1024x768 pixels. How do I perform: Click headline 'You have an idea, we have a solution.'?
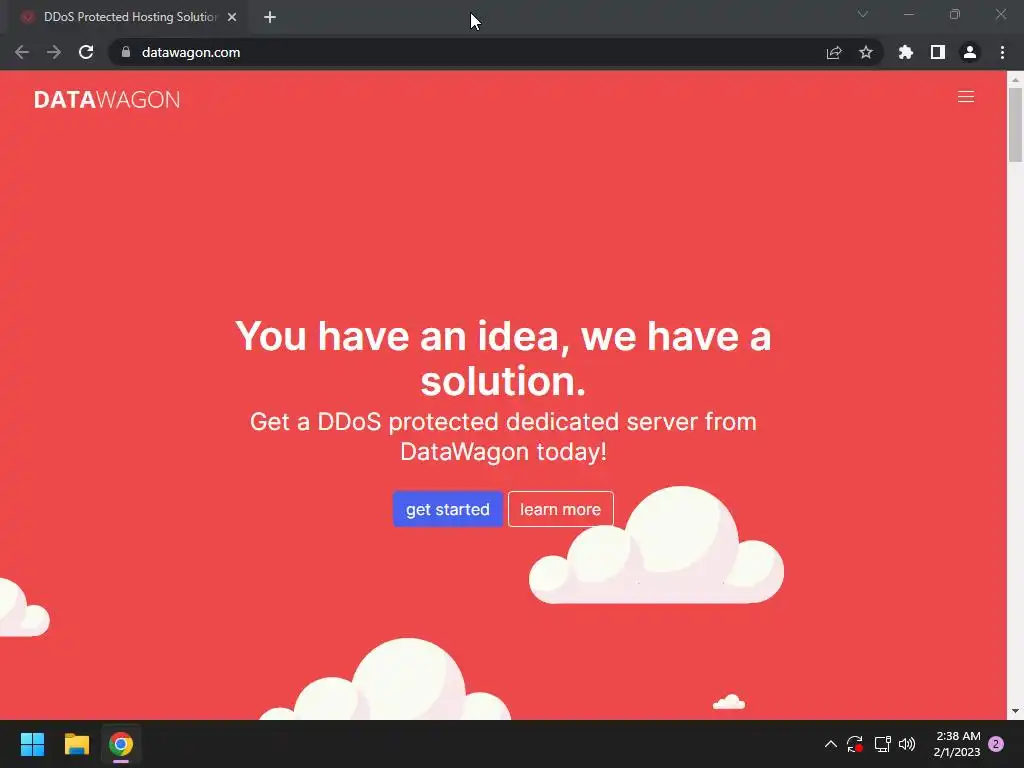(503, 359)
